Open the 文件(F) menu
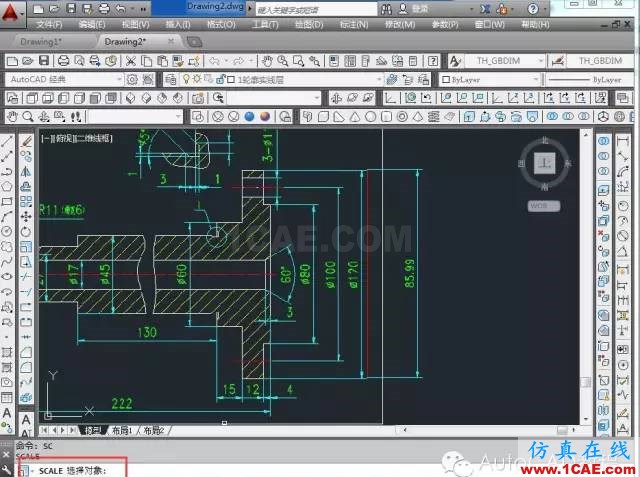640x477 pixels. point(49,24)
